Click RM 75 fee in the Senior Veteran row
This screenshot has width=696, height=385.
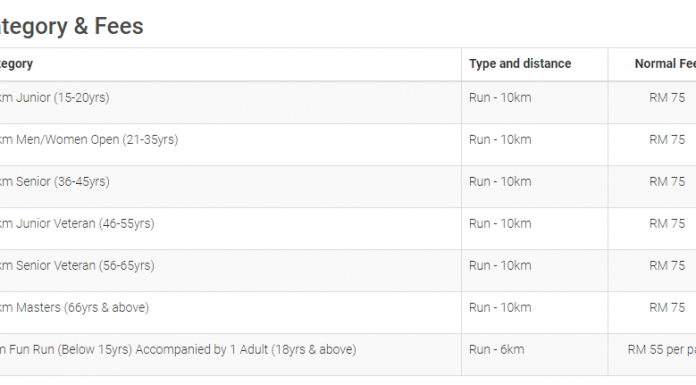pos(667,266)
